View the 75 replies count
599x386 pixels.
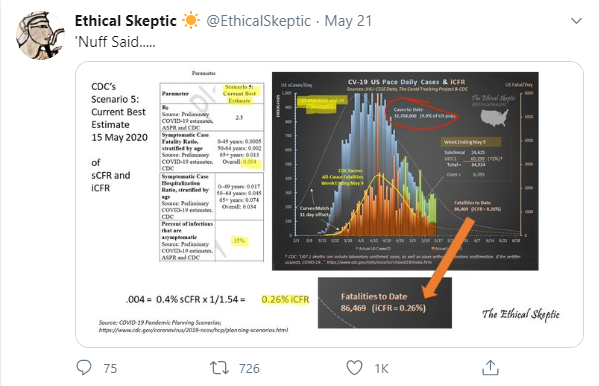[x=110, y=368]
